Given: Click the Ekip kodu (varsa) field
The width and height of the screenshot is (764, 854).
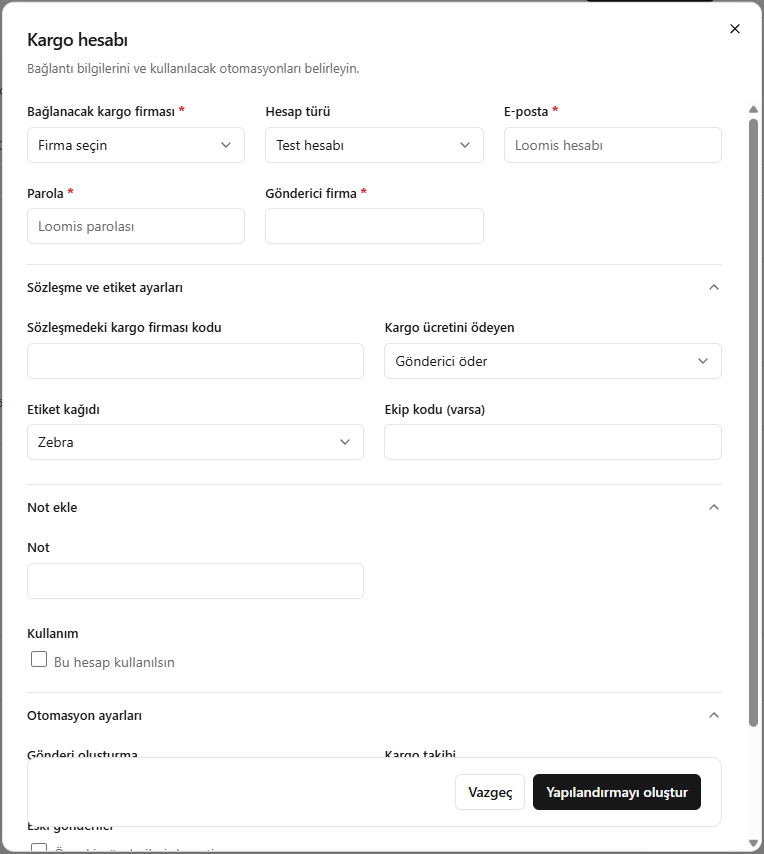Looking at the screenshot, I should [x=553, y=442].
